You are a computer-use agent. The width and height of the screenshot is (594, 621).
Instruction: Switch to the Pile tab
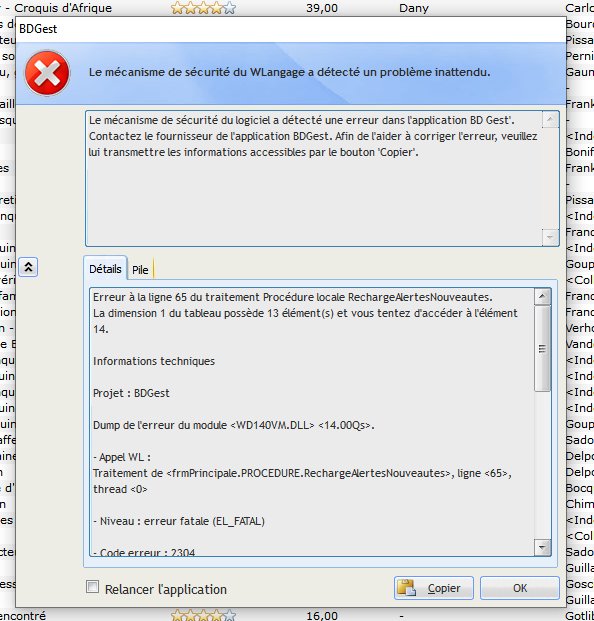point(140,270)
